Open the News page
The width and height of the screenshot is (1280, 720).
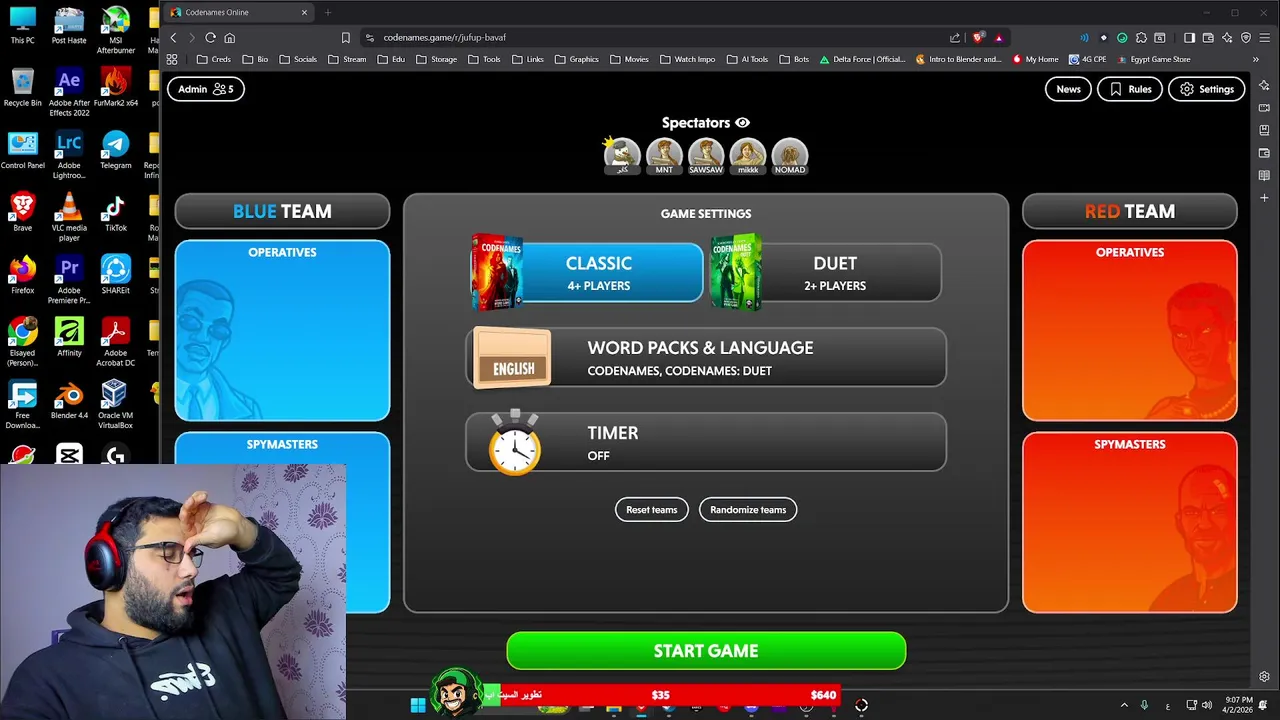coord(1068,89)
